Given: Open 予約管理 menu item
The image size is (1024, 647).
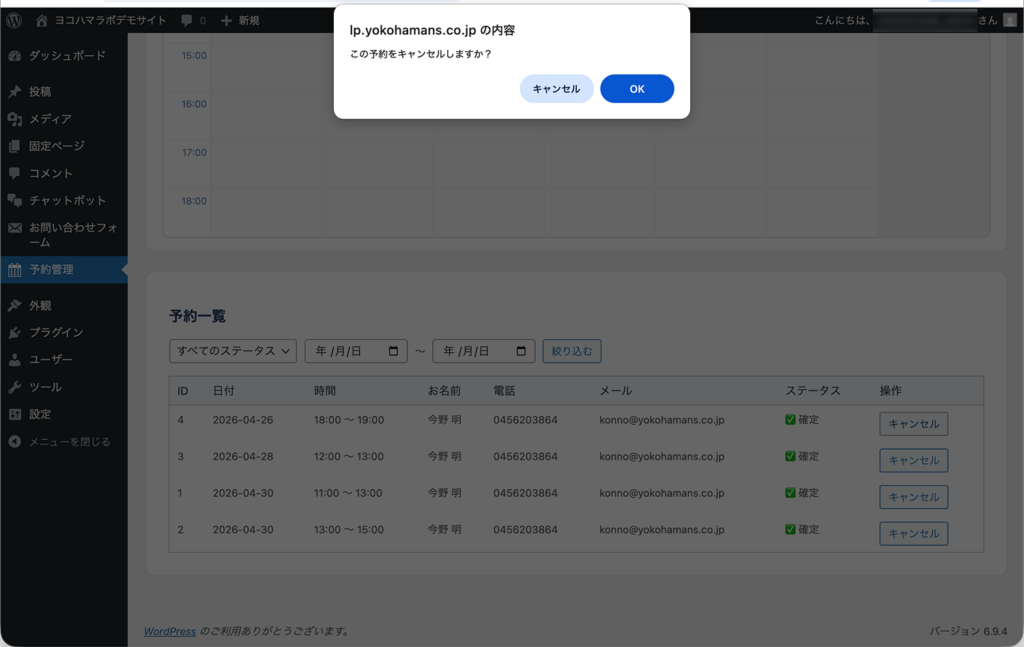Looking at the screenshot, I should click(51, 270).
